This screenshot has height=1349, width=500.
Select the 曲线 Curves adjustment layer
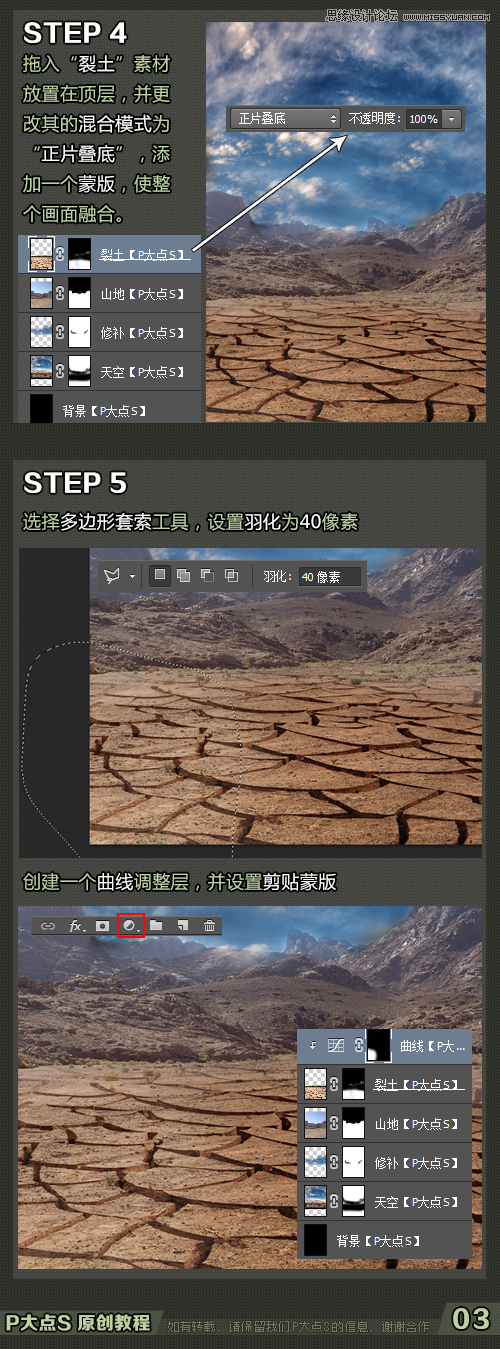385,1046
